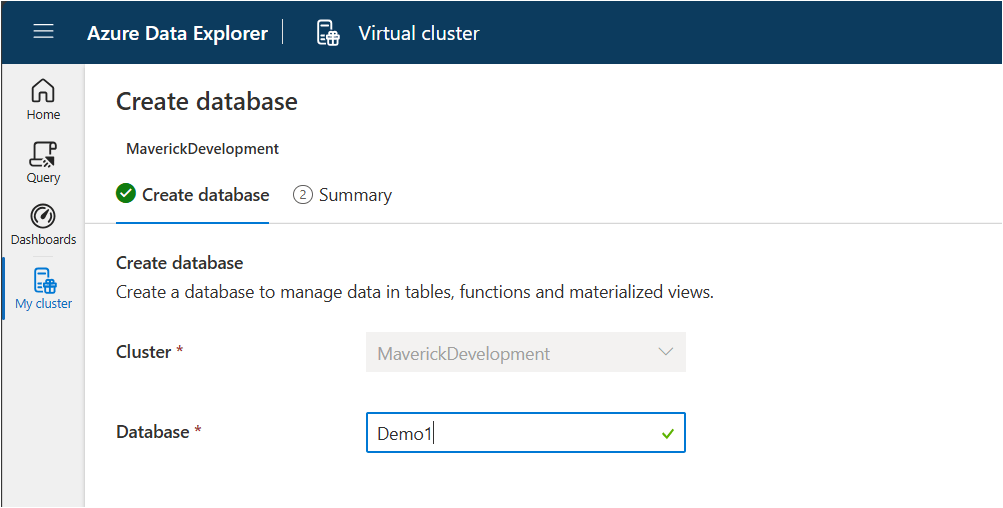Screen dimensions: 1003x508
Task: Click green check icon beside Create database step
Action: coord(126,194)
